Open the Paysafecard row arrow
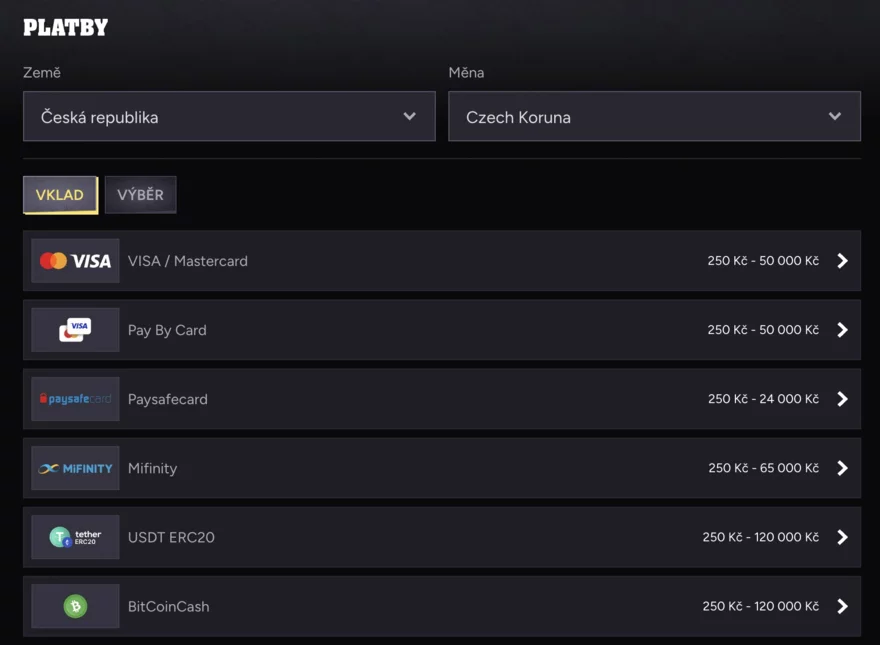 [842, 399]
